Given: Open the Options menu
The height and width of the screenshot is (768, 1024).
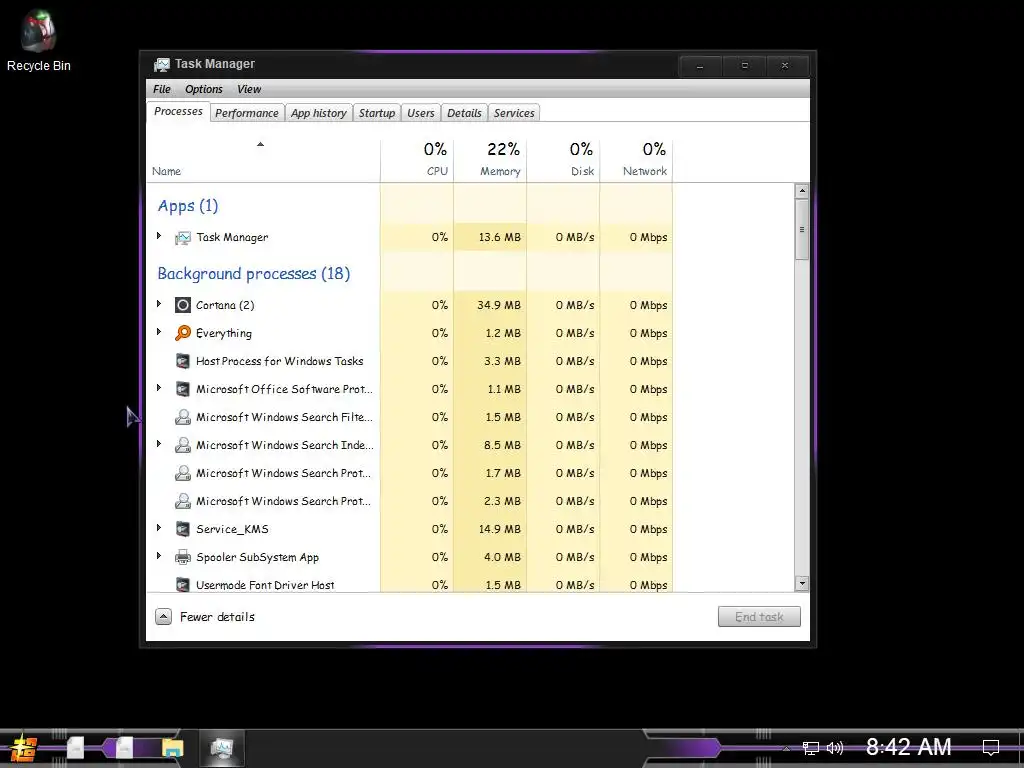Looking at the screenshot, I should (204, 89).
